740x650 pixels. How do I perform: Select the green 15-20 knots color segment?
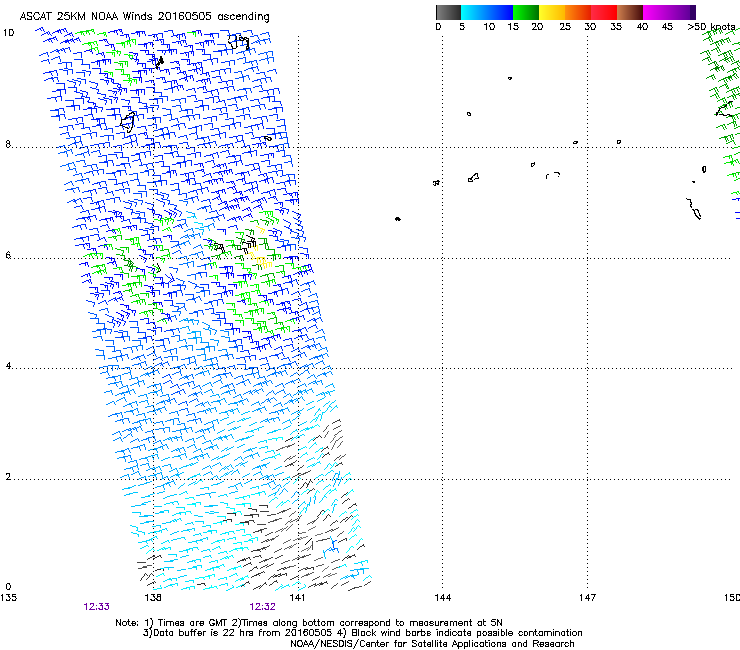click(x=526, y=12)
